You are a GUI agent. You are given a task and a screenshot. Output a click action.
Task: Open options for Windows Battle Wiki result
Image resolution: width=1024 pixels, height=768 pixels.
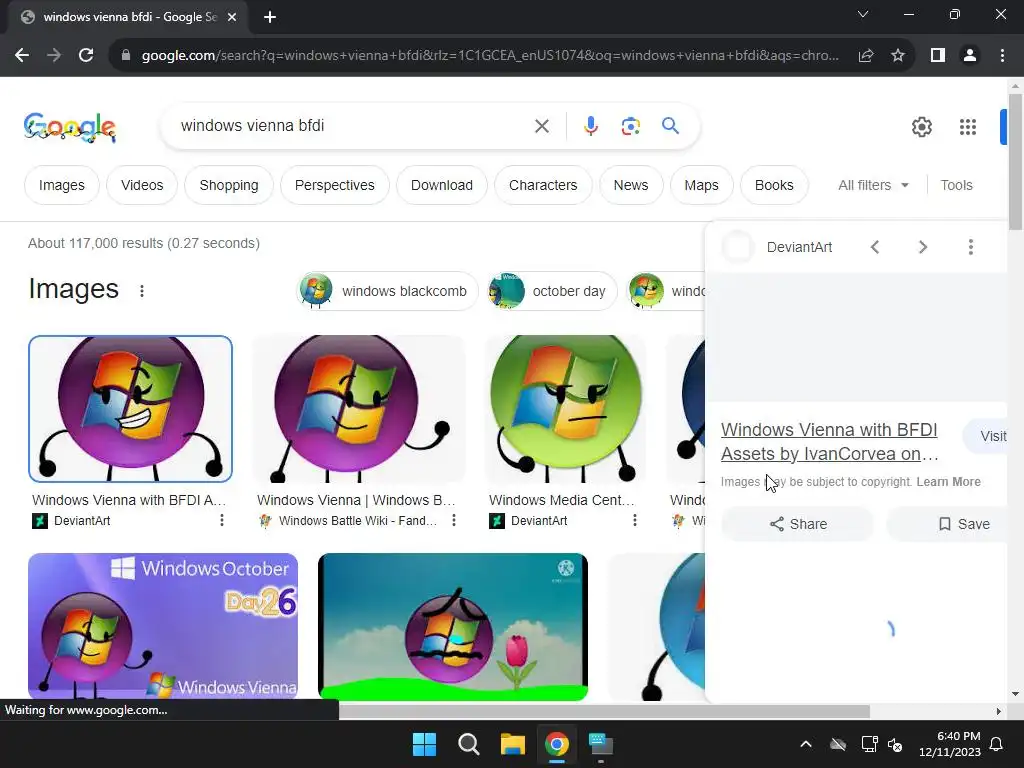click(x=454, y=520)
